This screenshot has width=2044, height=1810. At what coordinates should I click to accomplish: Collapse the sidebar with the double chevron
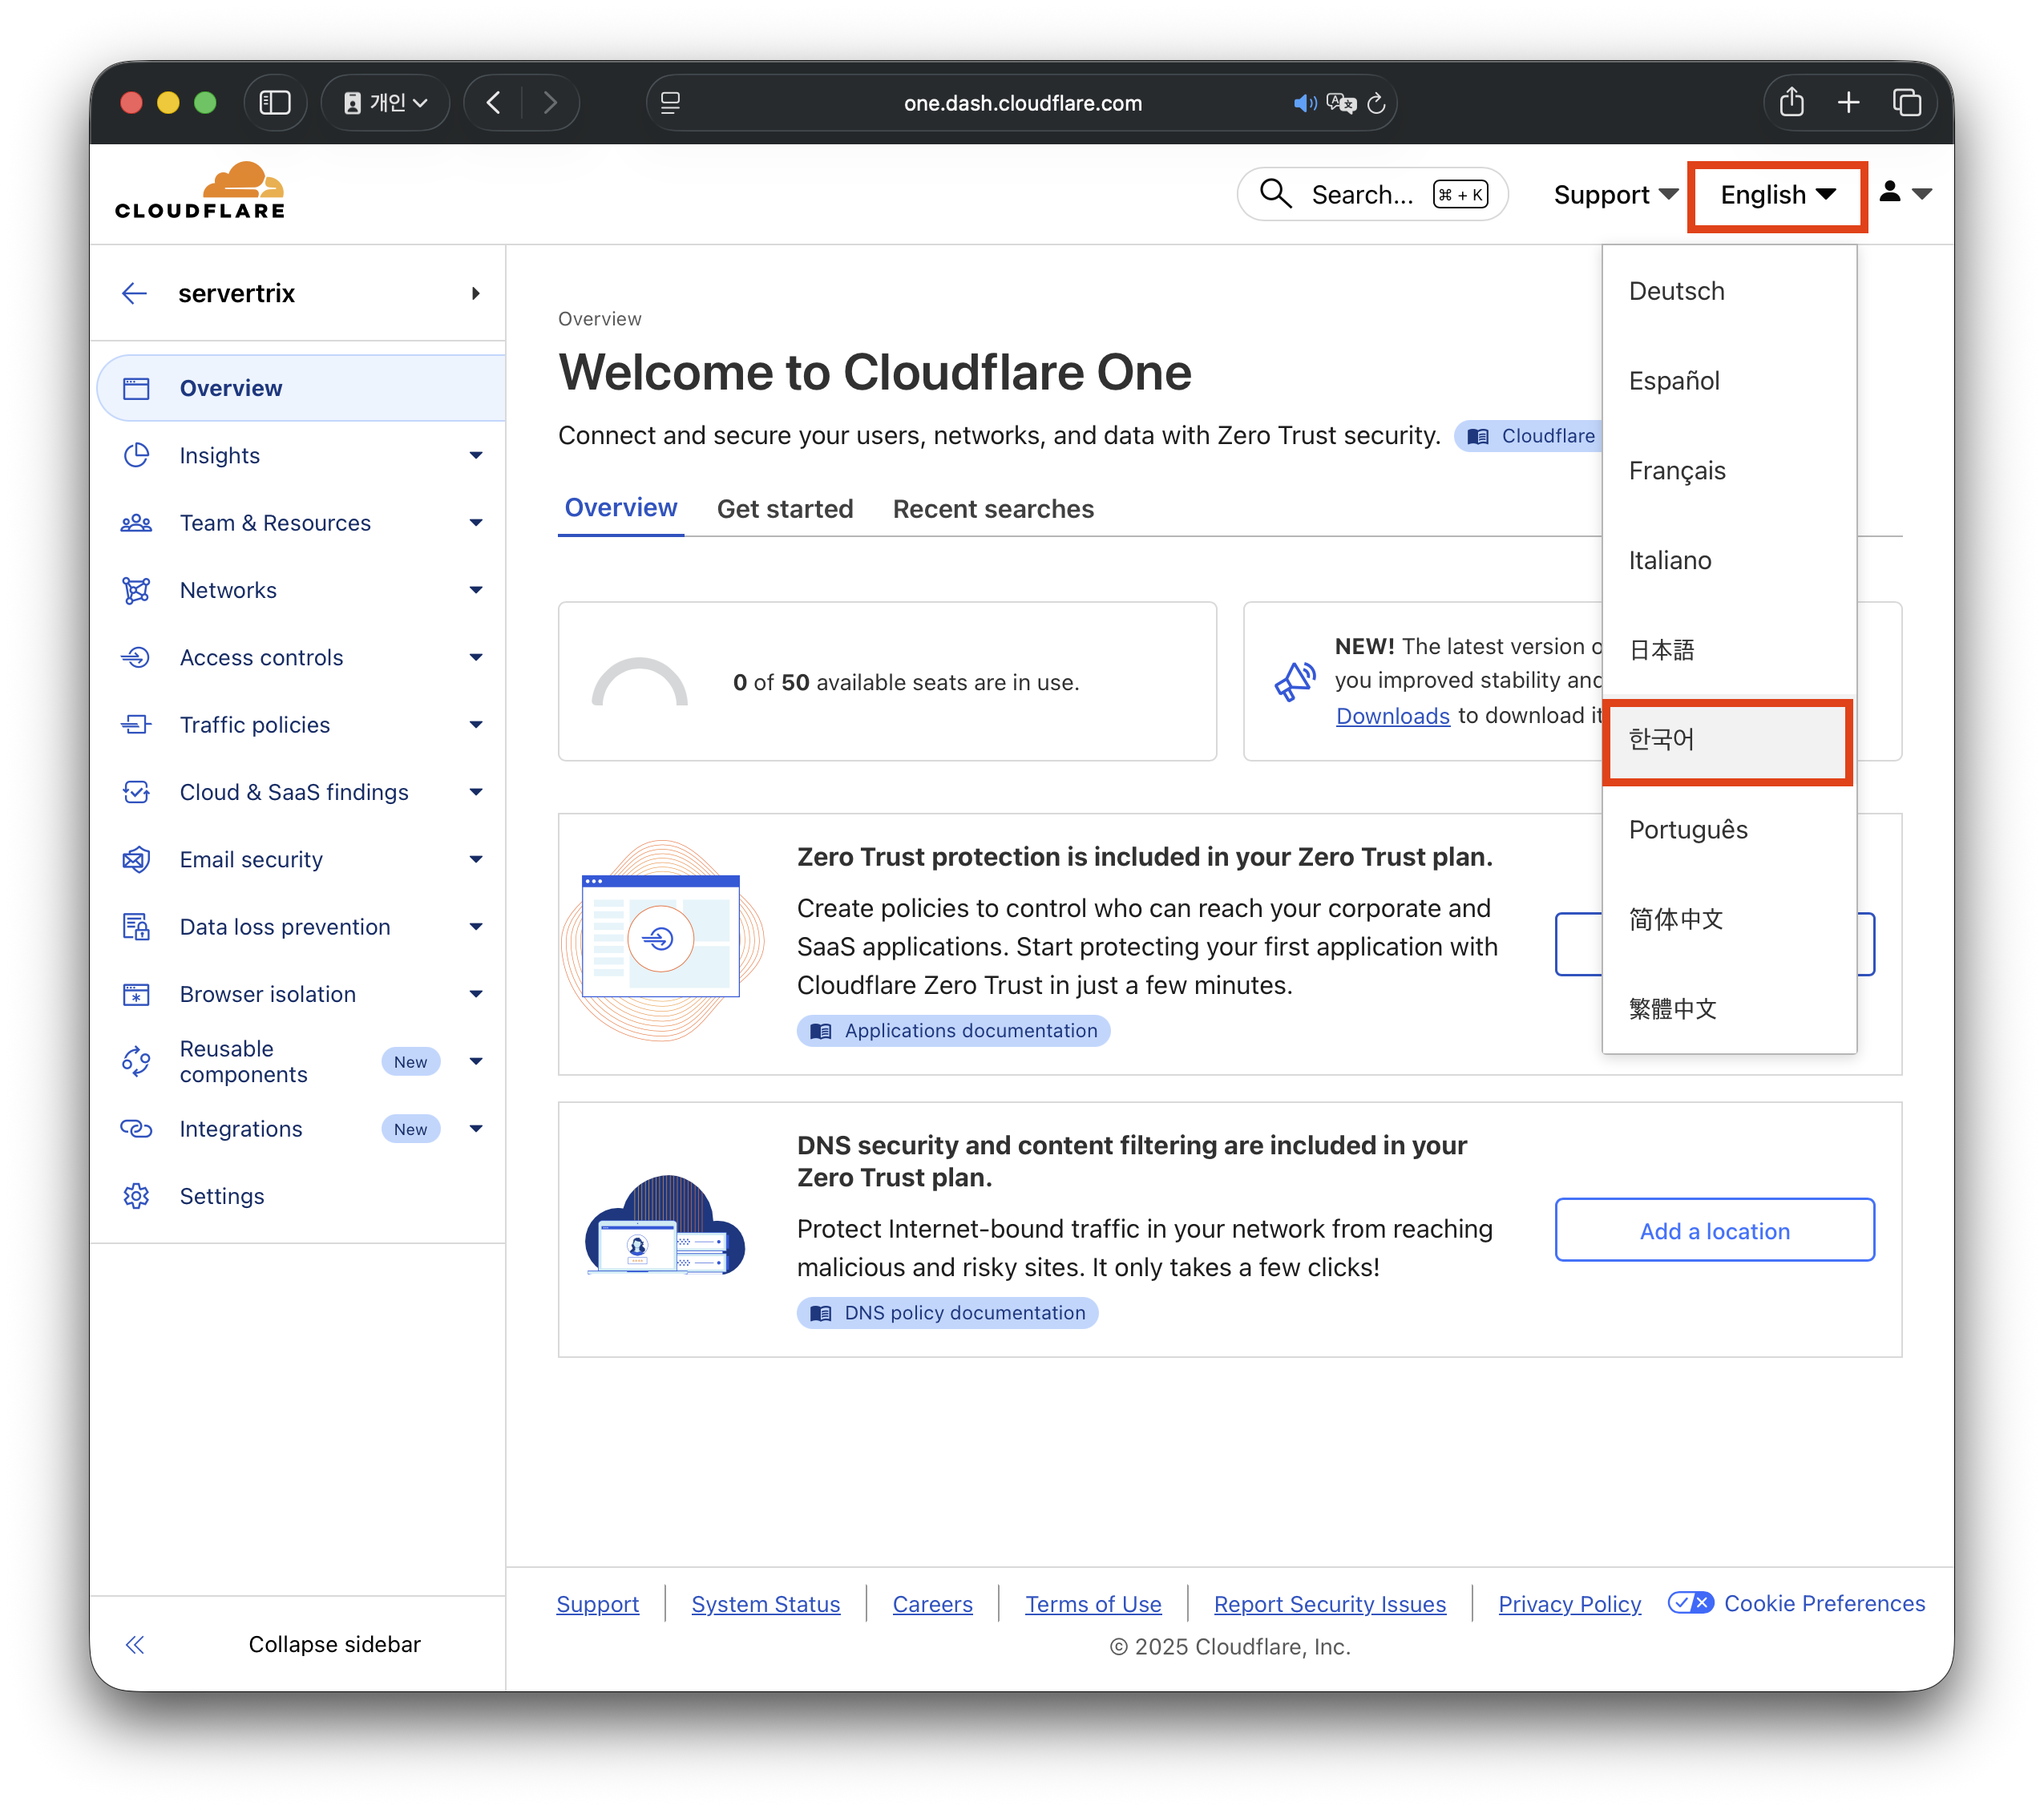[135, 1644]
